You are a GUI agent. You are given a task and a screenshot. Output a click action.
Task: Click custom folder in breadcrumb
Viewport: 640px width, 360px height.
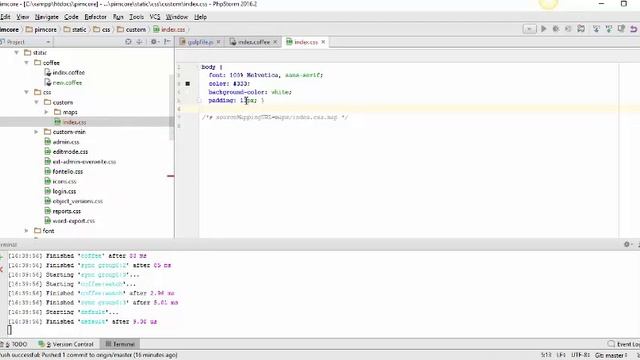(x=131, y=29)
